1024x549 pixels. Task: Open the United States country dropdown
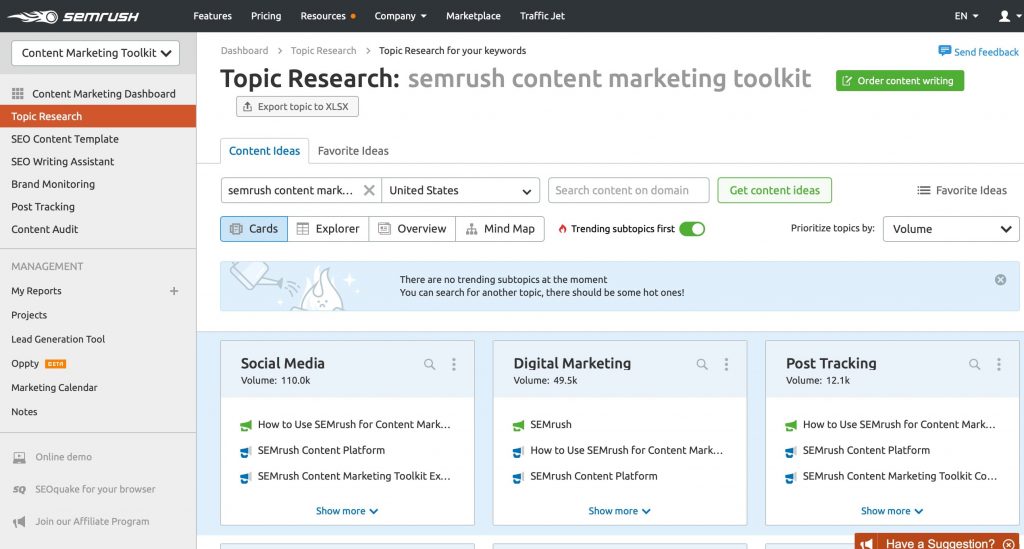pos(460,191)
